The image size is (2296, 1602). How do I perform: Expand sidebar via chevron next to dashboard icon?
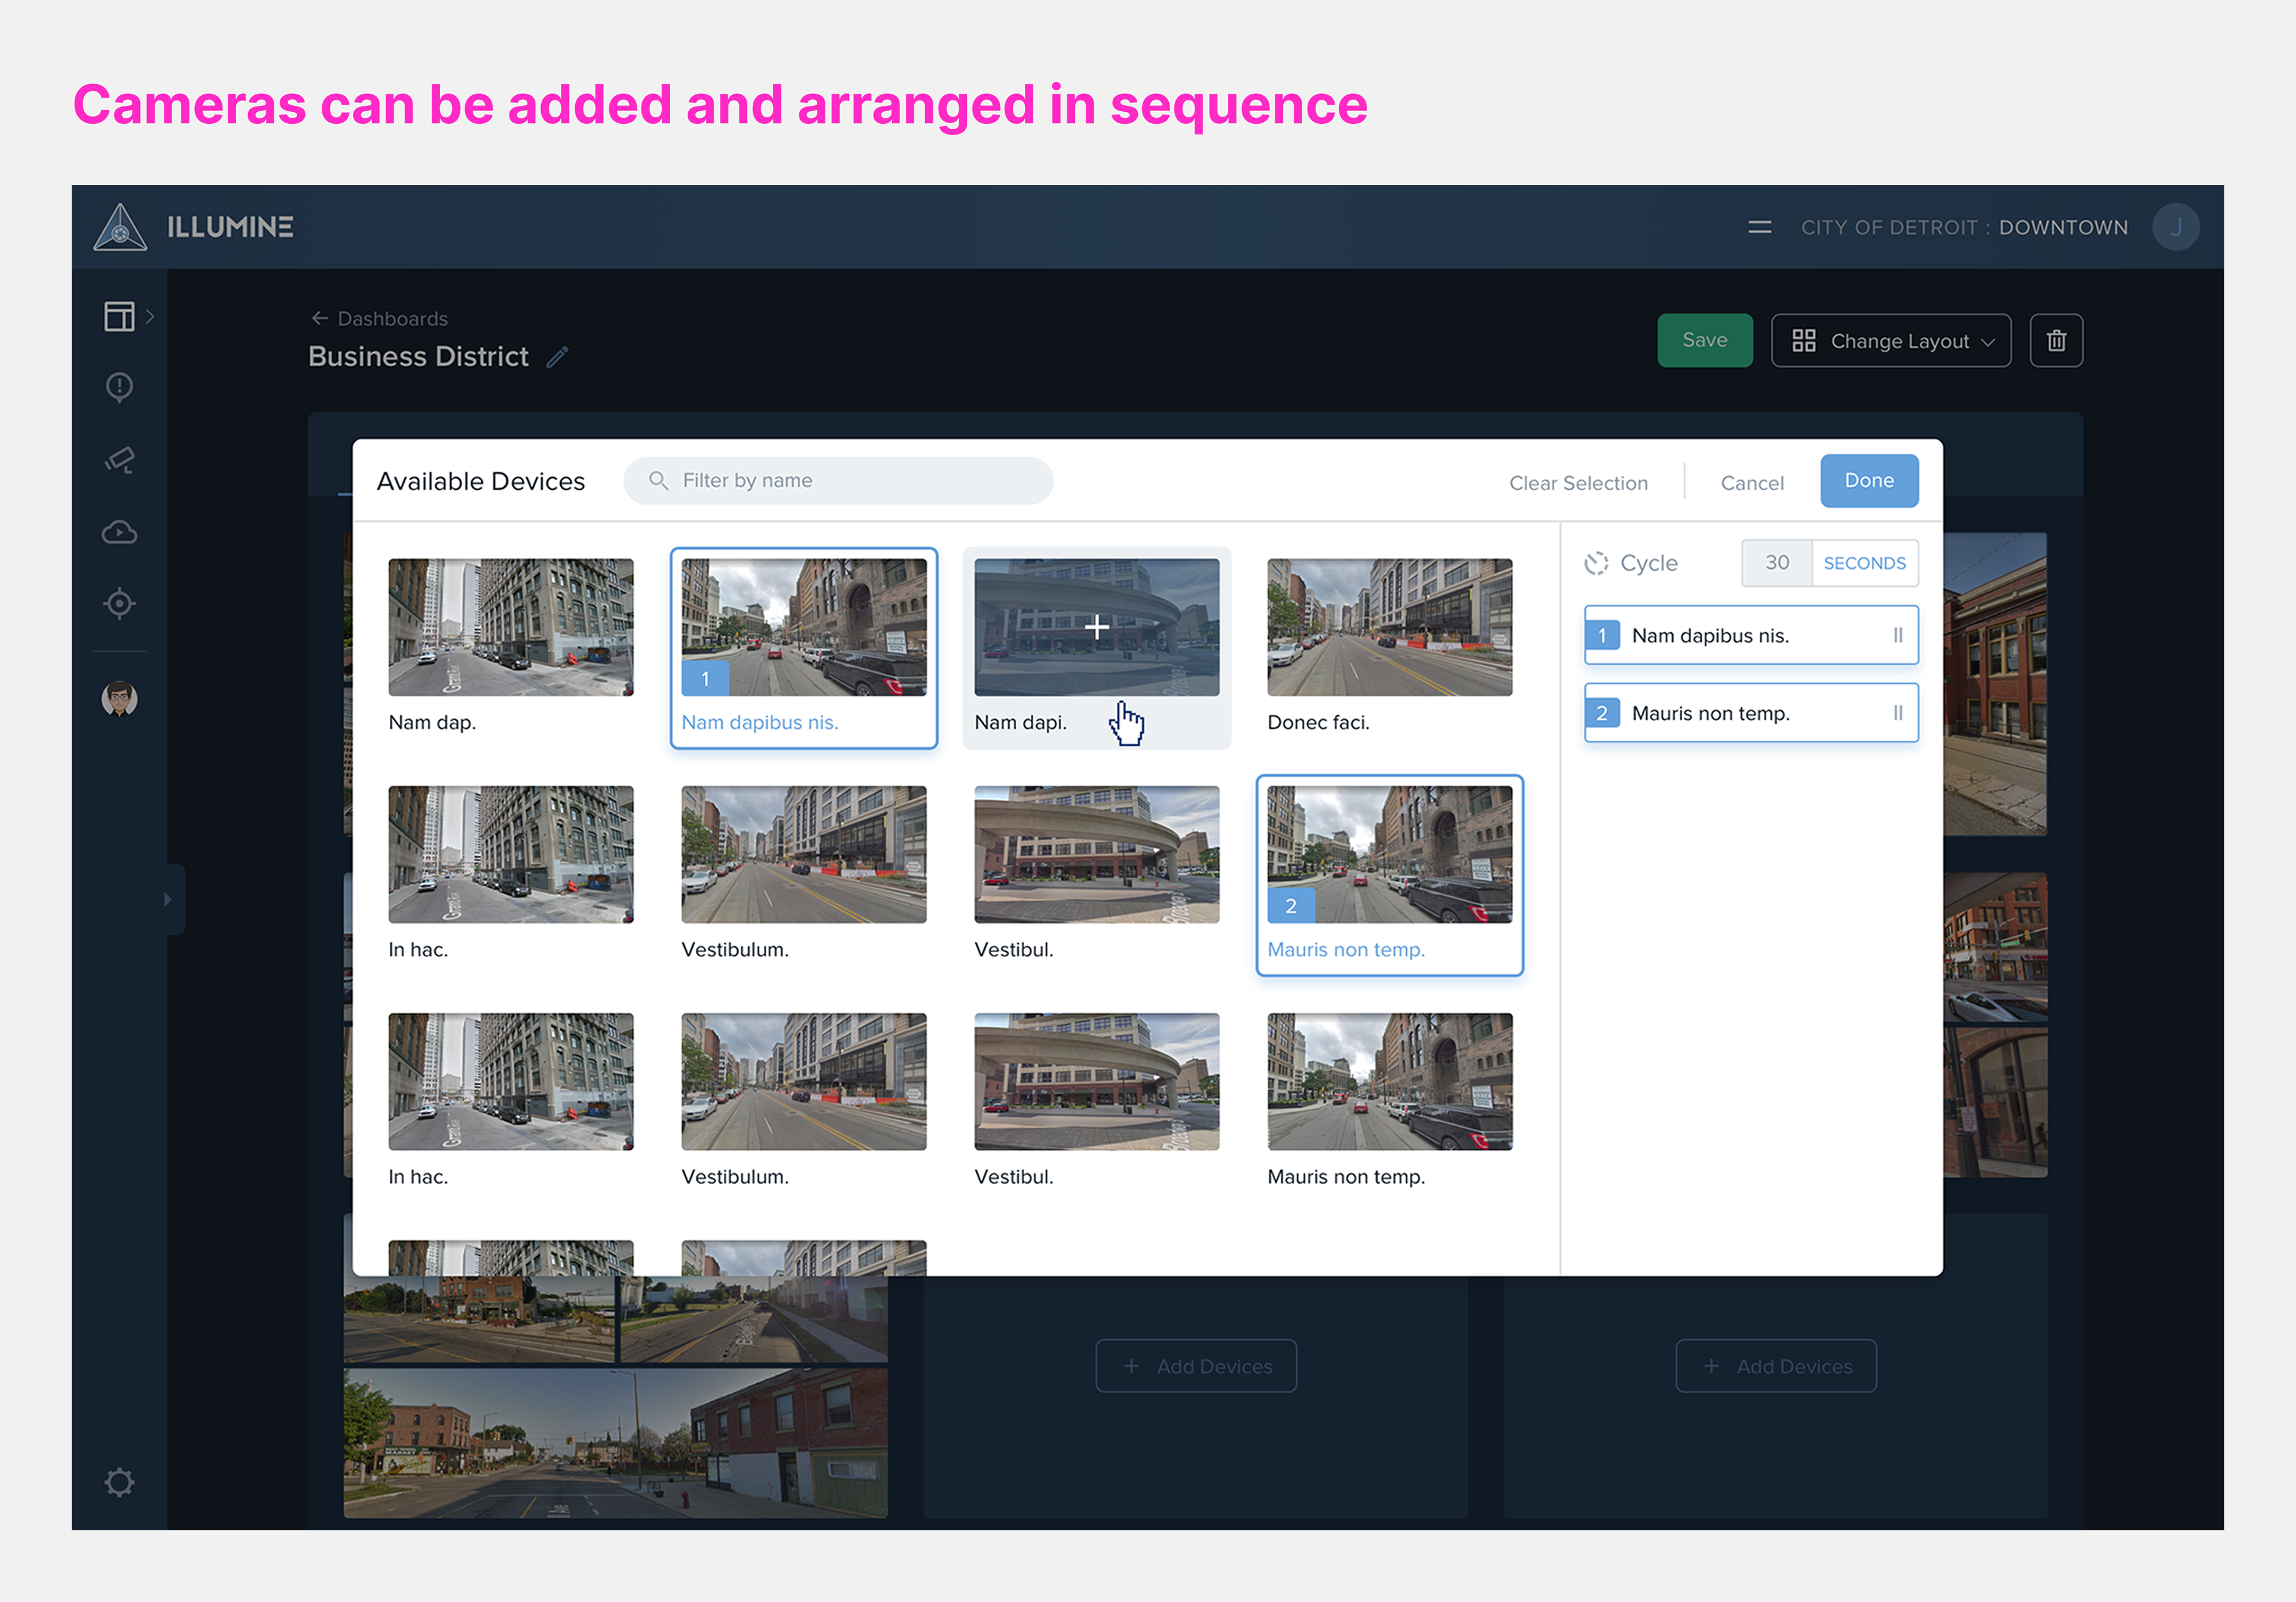[150, 316]
